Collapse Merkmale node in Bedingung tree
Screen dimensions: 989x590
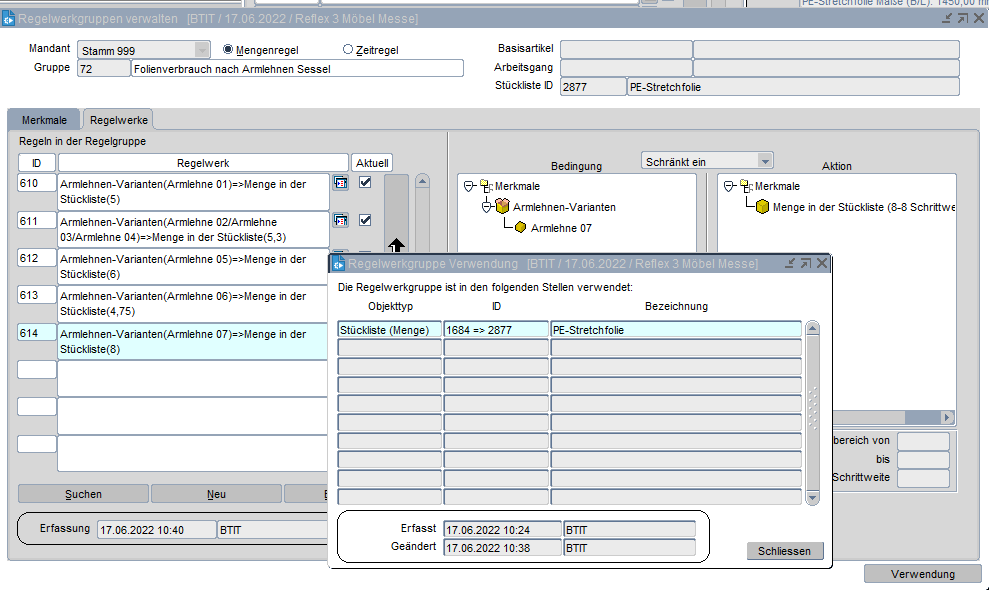tap(469, 186)
